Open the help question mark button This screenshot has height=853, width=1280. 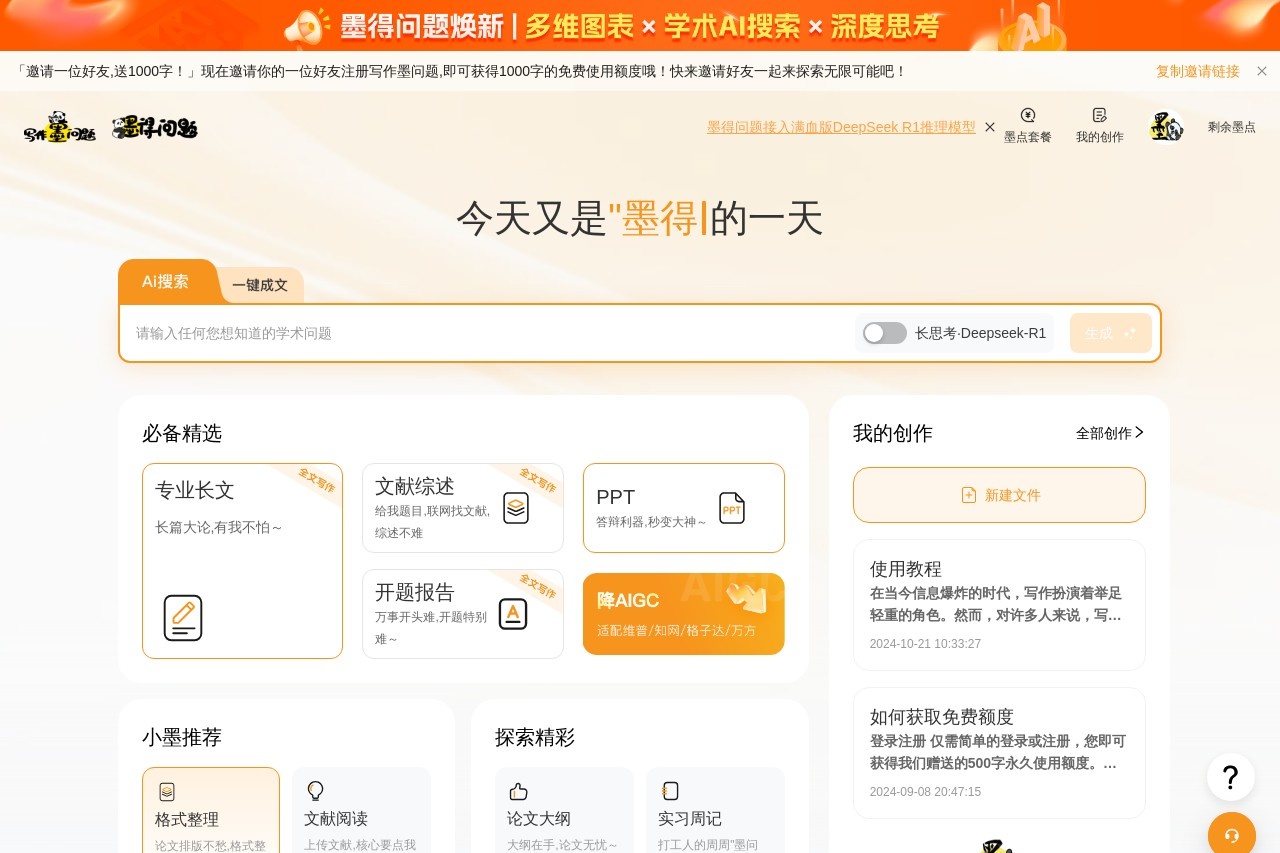point(1231,777)
